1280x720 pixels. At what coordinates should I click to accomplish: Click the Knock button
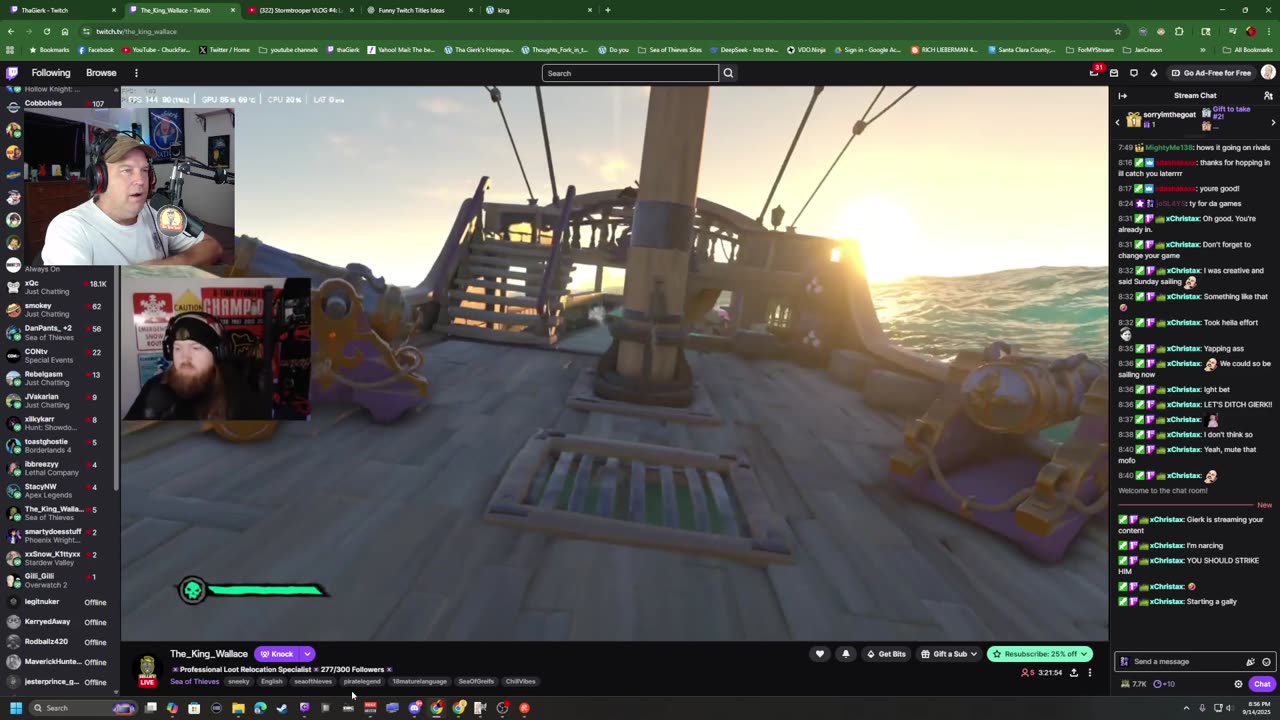pyautogui.click(x=277, y=654)
